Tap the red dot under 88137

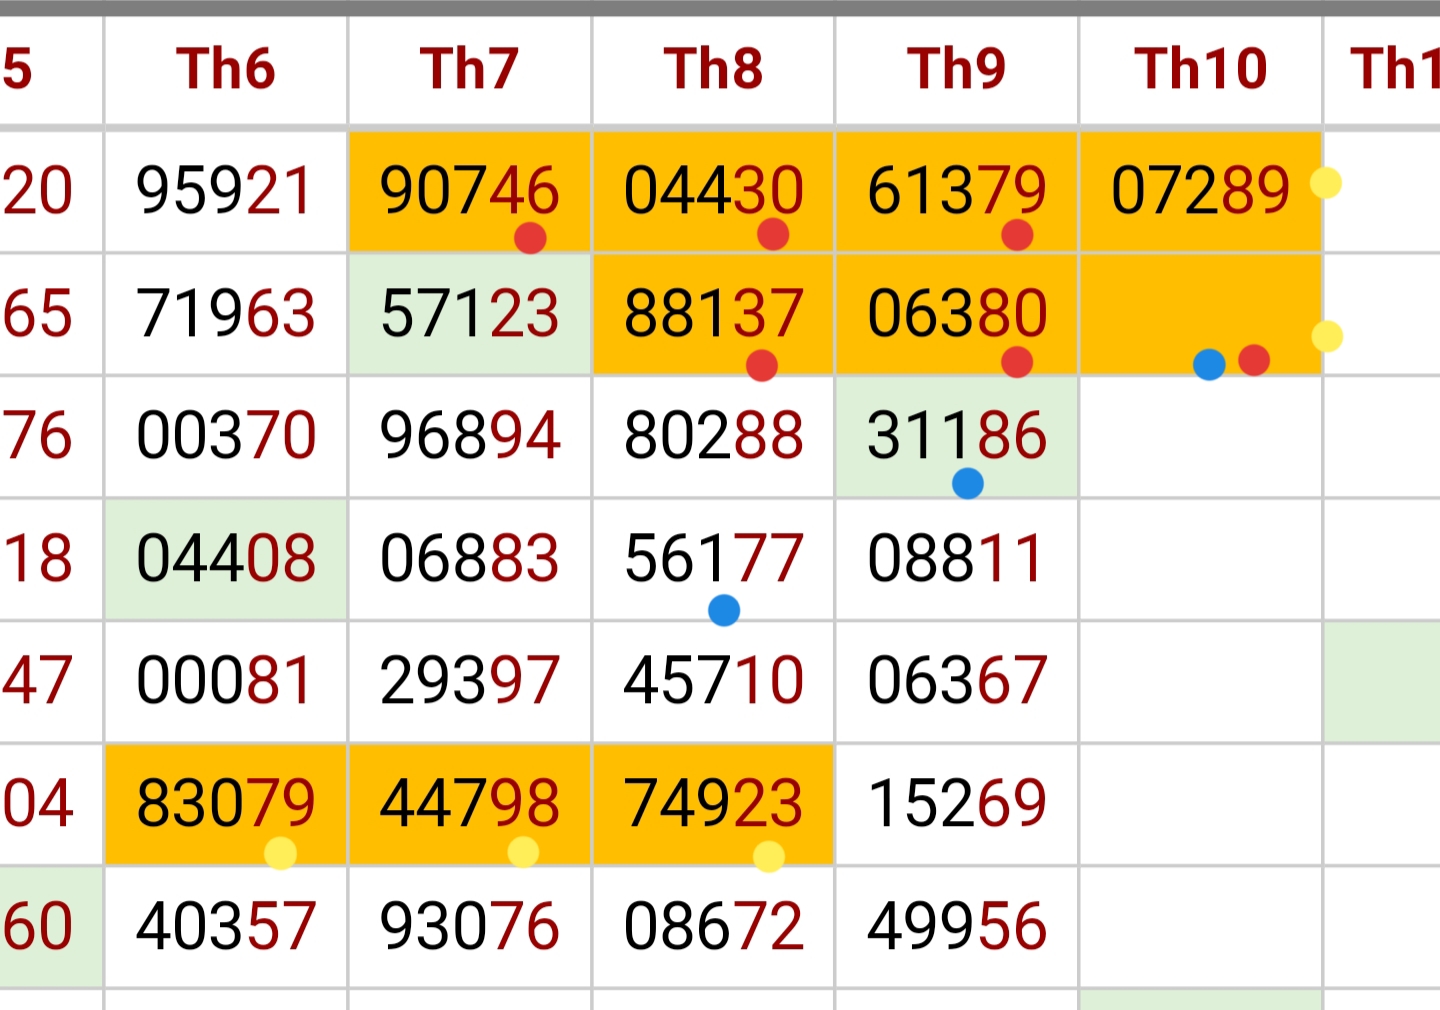pos(762,366)
